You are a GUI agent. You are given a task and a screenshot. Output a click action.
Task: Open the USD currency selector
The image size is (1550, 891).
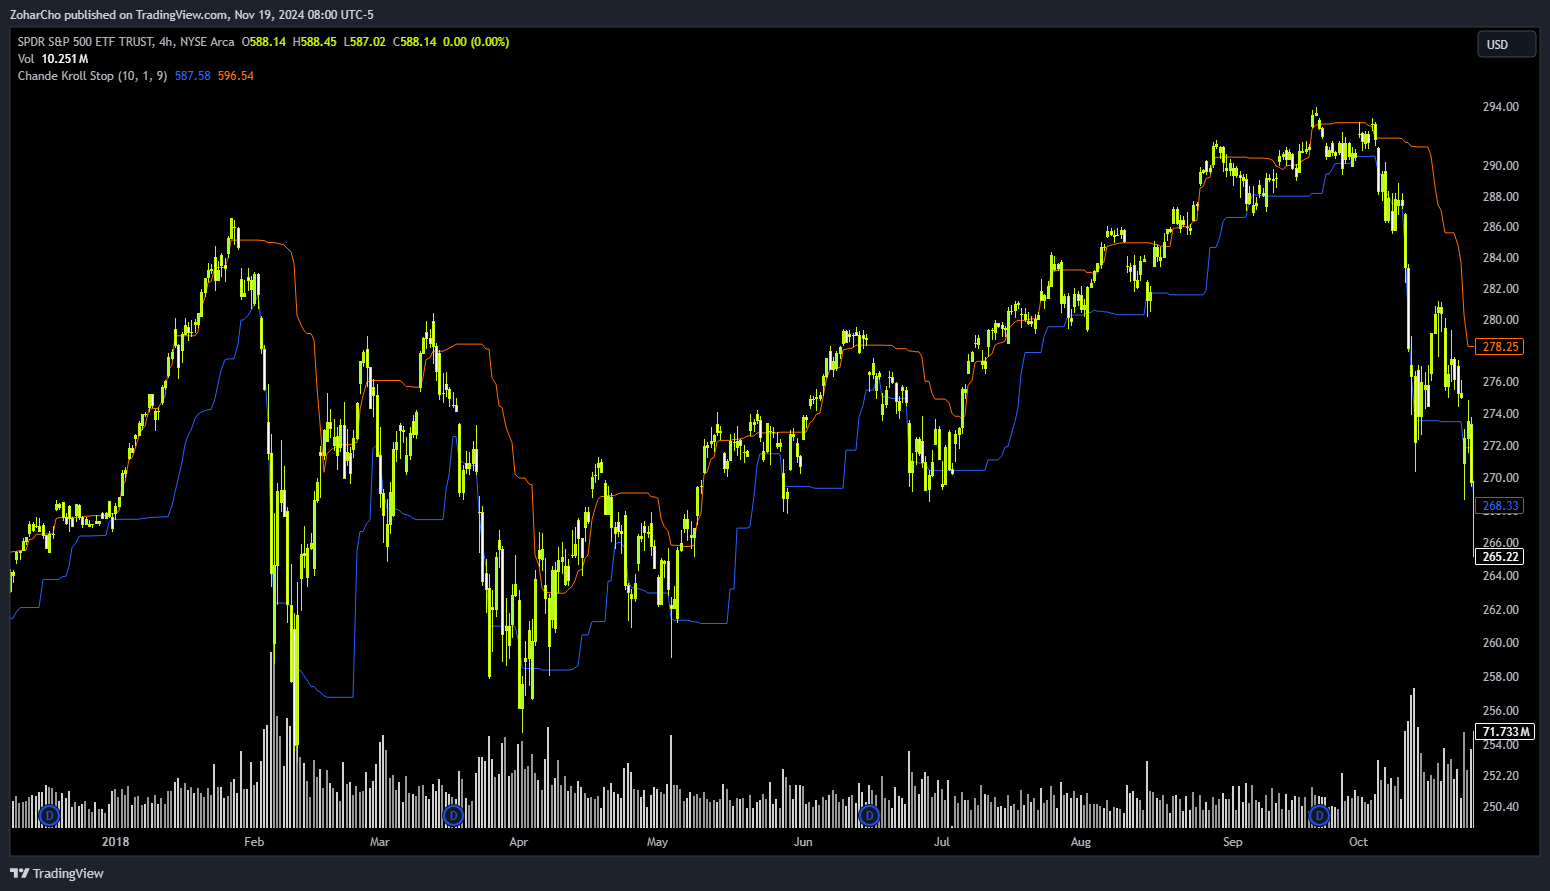point(1507,44)
